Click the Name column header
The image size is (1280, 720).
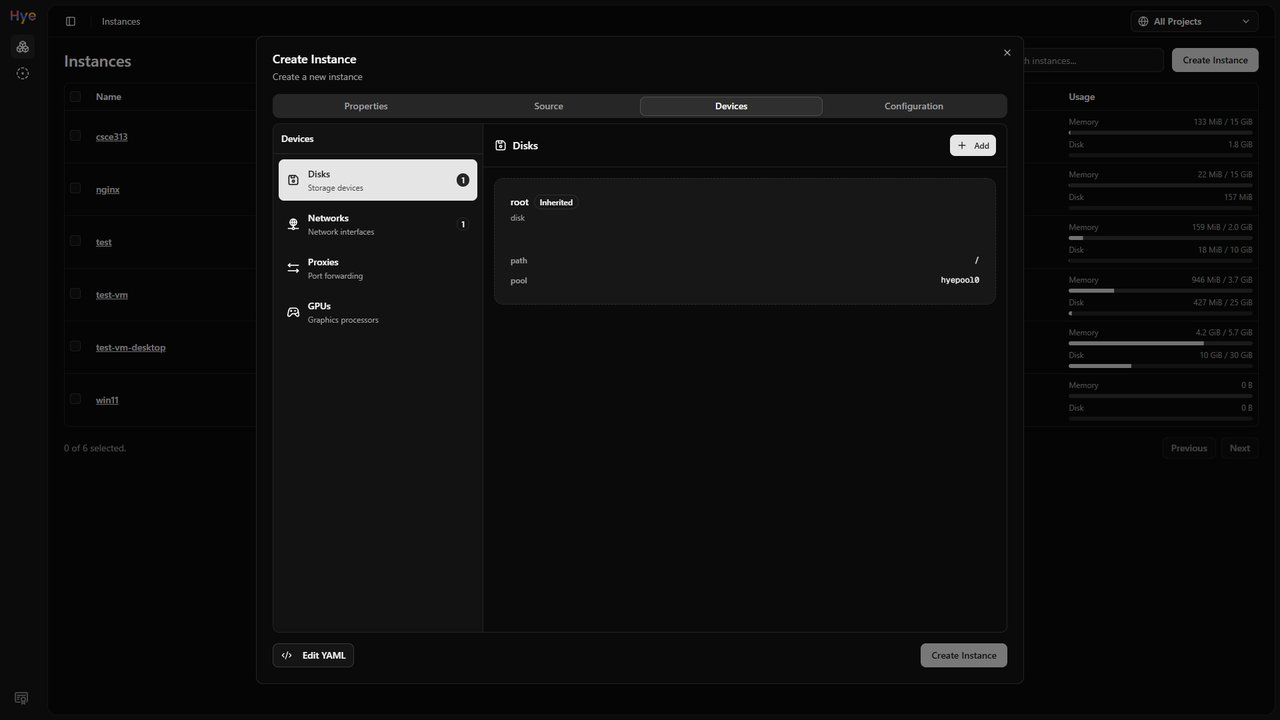coord(108,97)
